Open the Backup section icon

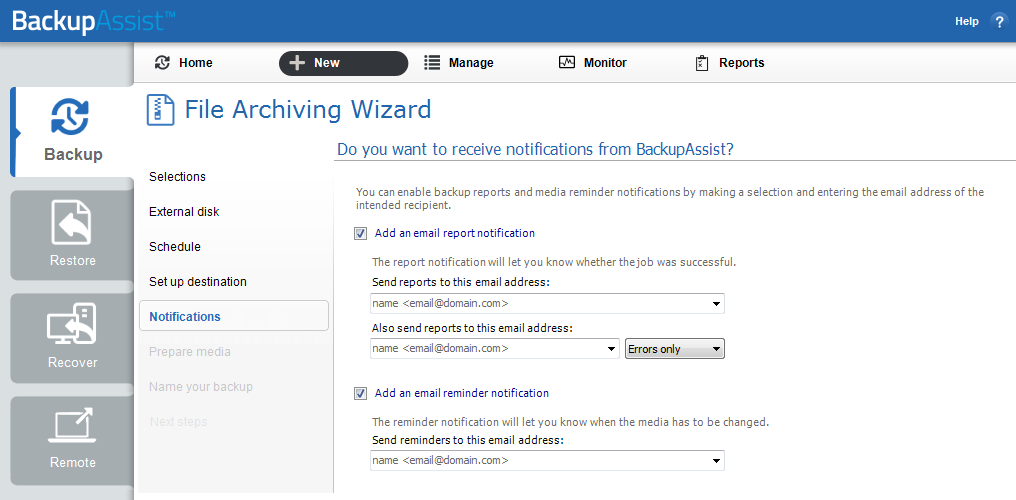point(70,117)
